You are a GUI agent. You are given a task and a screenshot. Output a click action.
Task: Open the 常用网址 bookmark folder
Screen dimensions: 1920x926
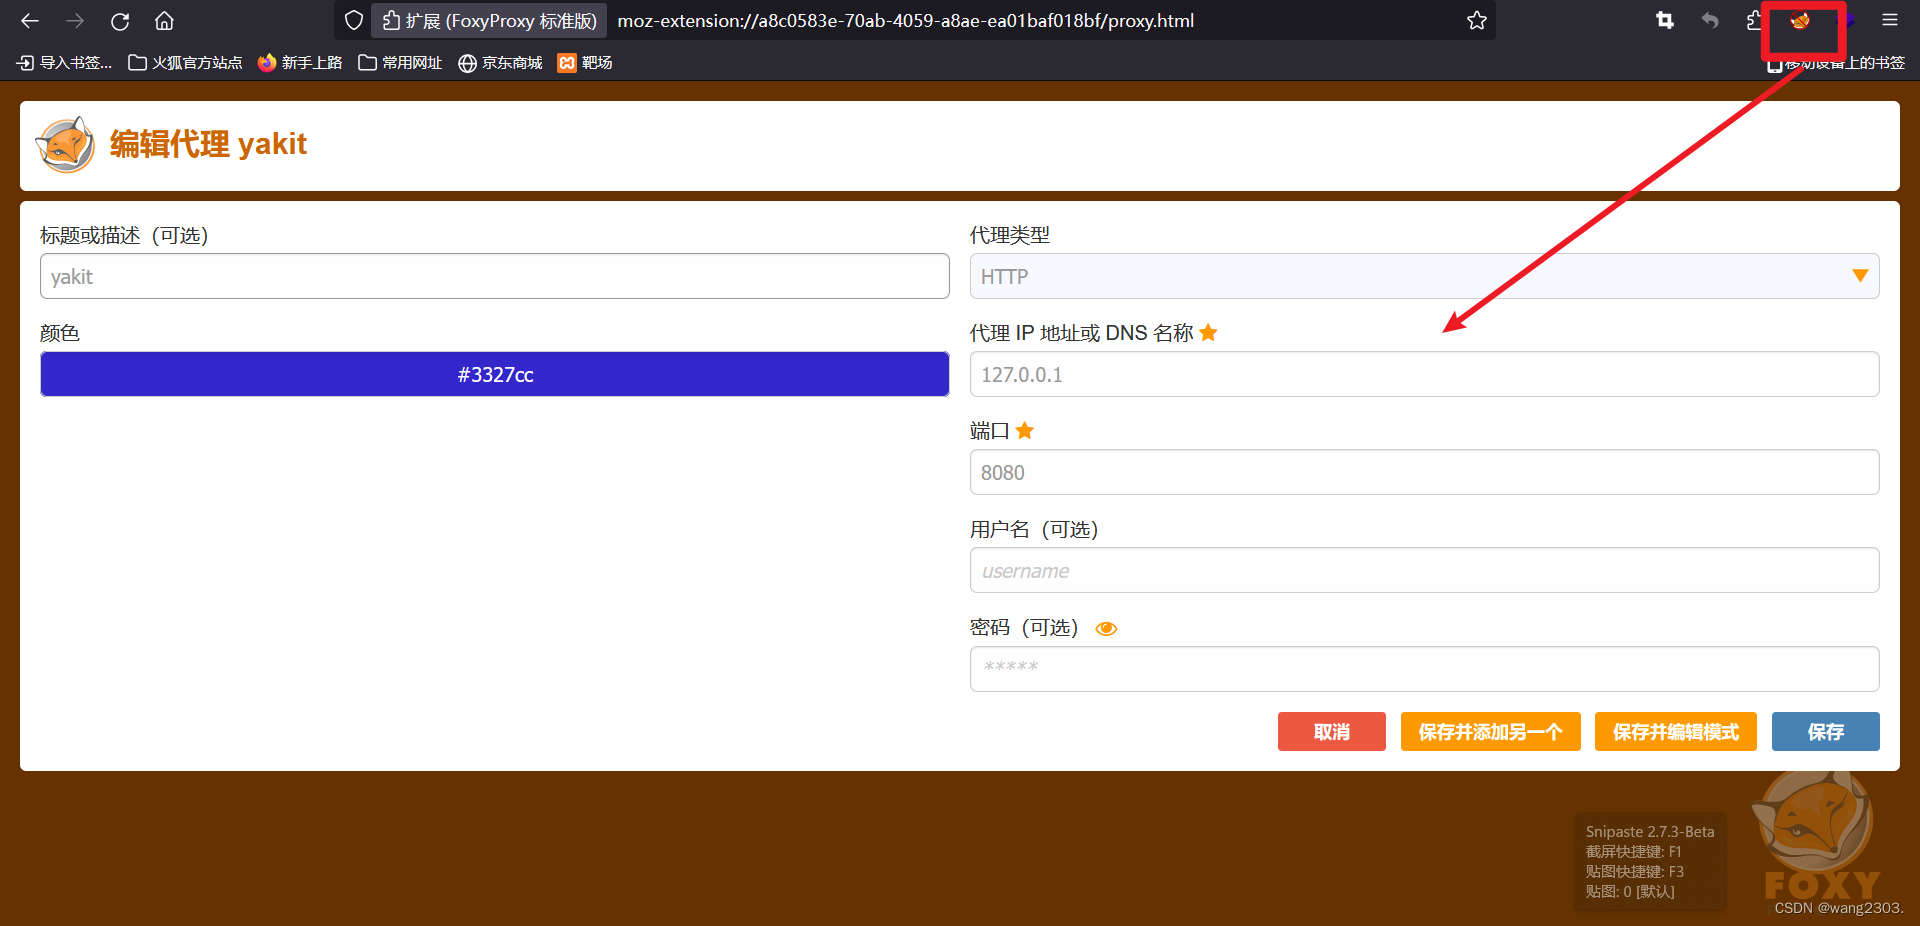(400, 63)
